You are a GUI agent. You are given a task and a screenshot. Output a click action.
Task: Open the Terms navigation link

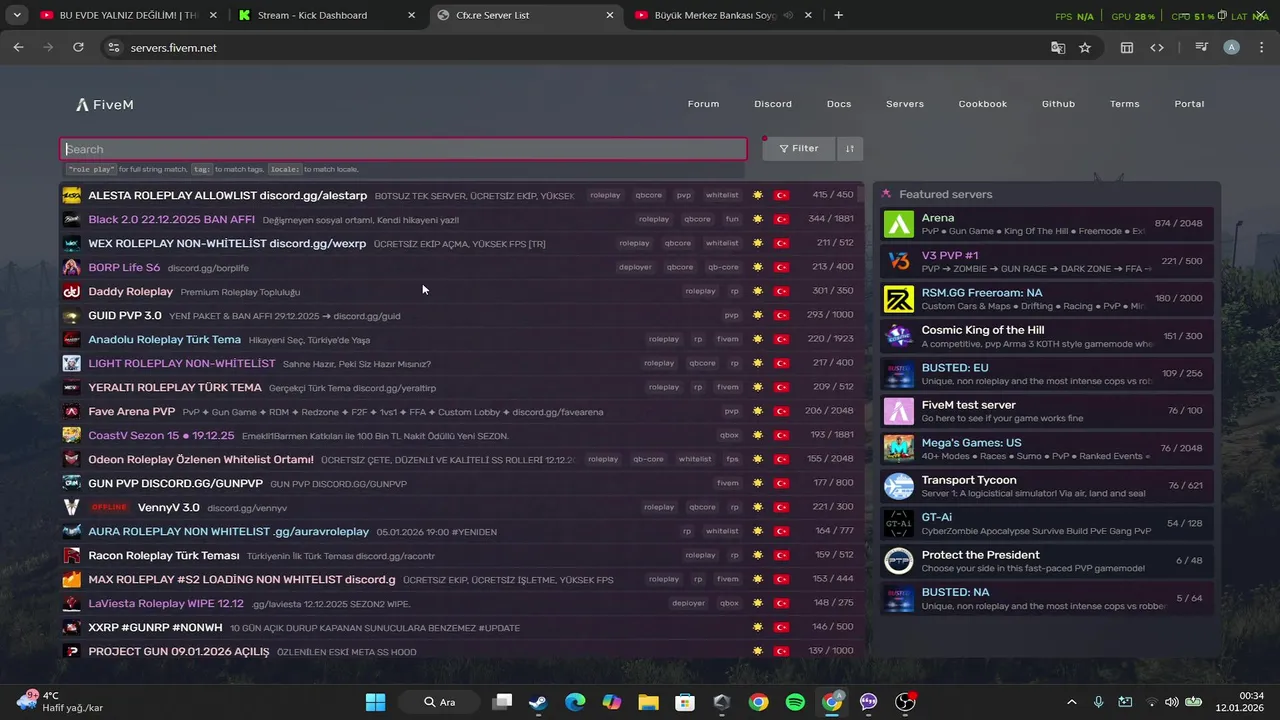(x=1124, y=104)
